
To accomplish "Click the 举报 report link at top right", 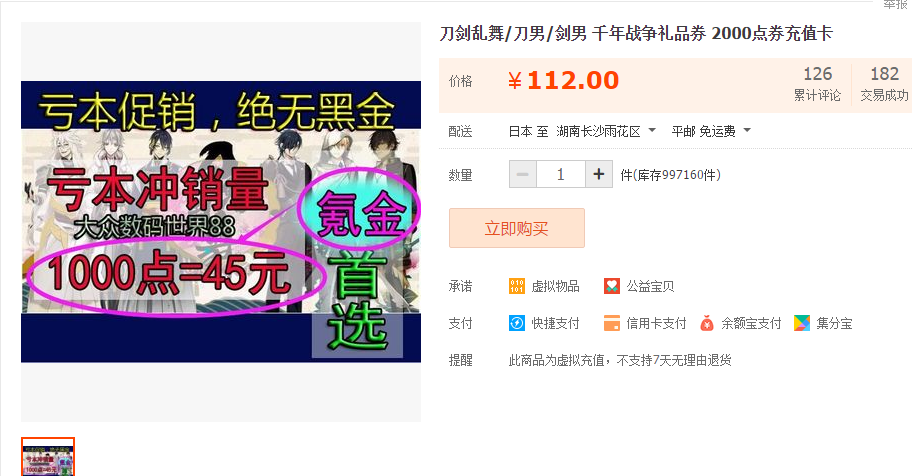I will (896, 4).
